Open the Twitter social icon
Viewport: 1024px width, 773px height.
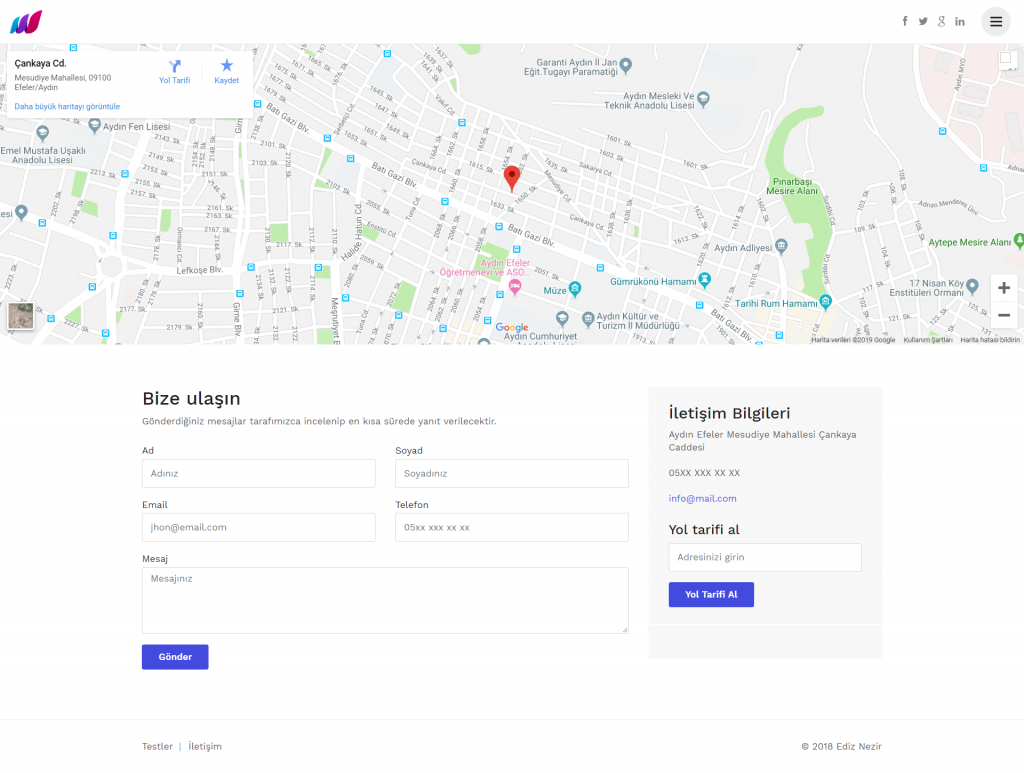point(923,21)
